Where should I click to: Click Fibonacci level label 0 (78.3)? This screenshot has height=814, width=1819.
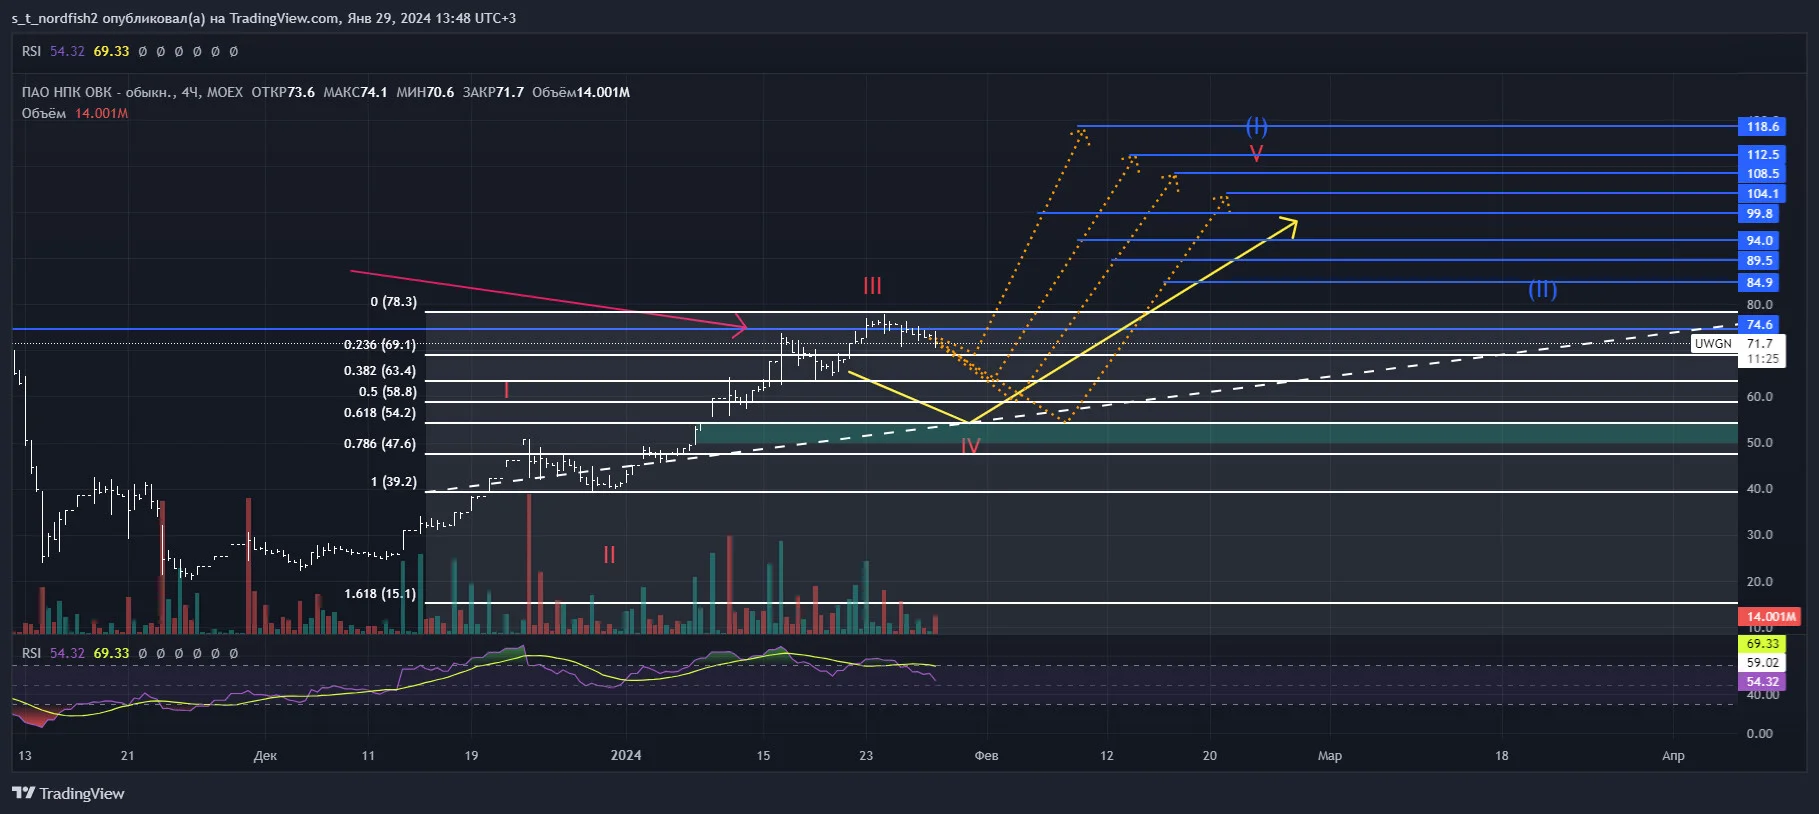coord(394,301)
